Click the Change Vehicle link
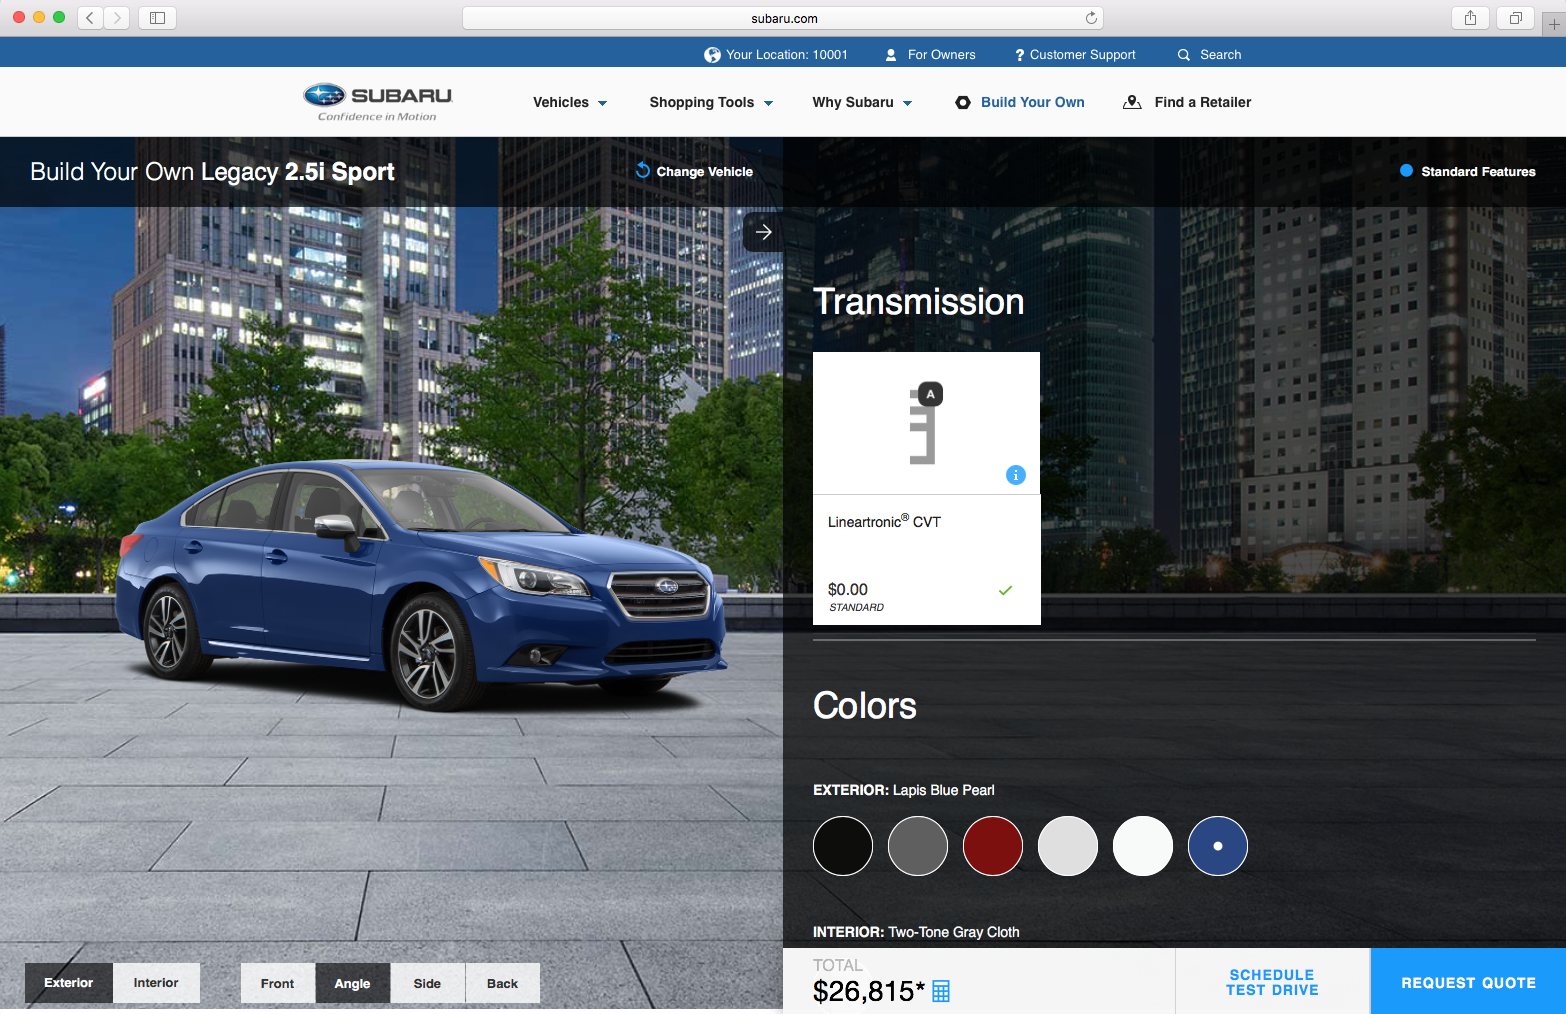Viewport: 1566px width, 1014px height. [704, 172]
